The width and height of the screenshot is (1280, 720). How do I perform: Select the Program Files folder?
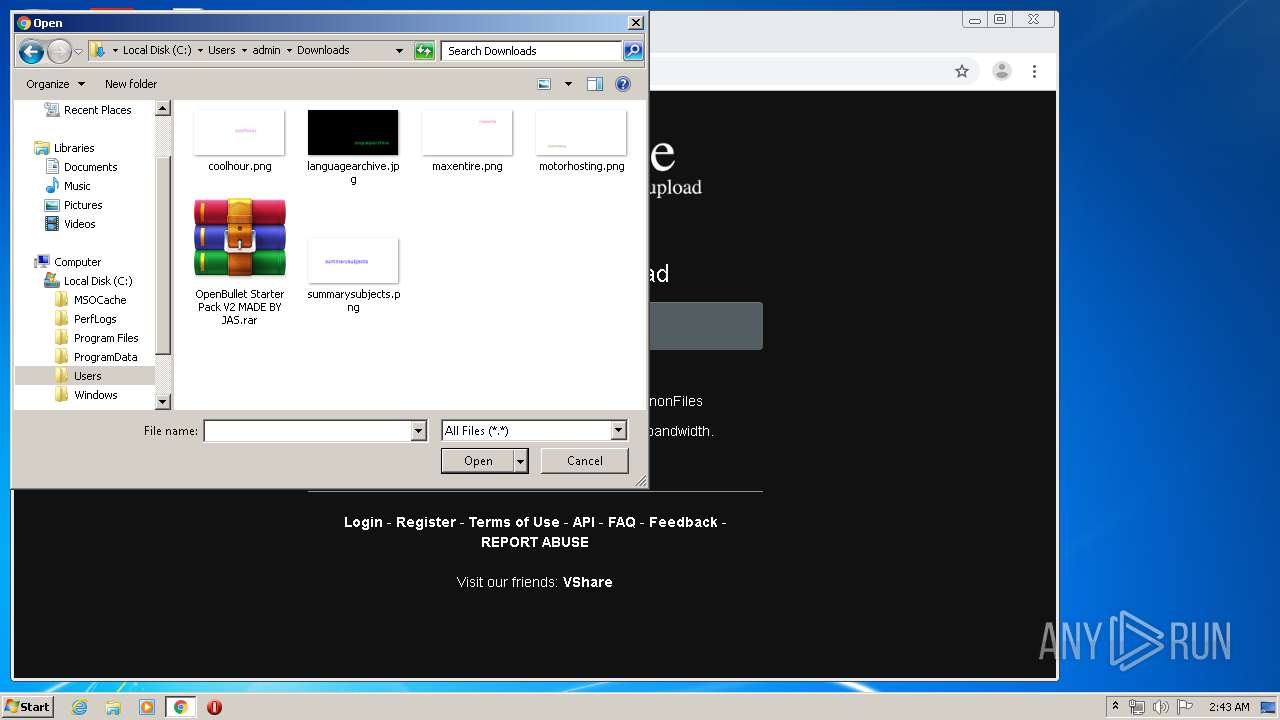[96, 338]
